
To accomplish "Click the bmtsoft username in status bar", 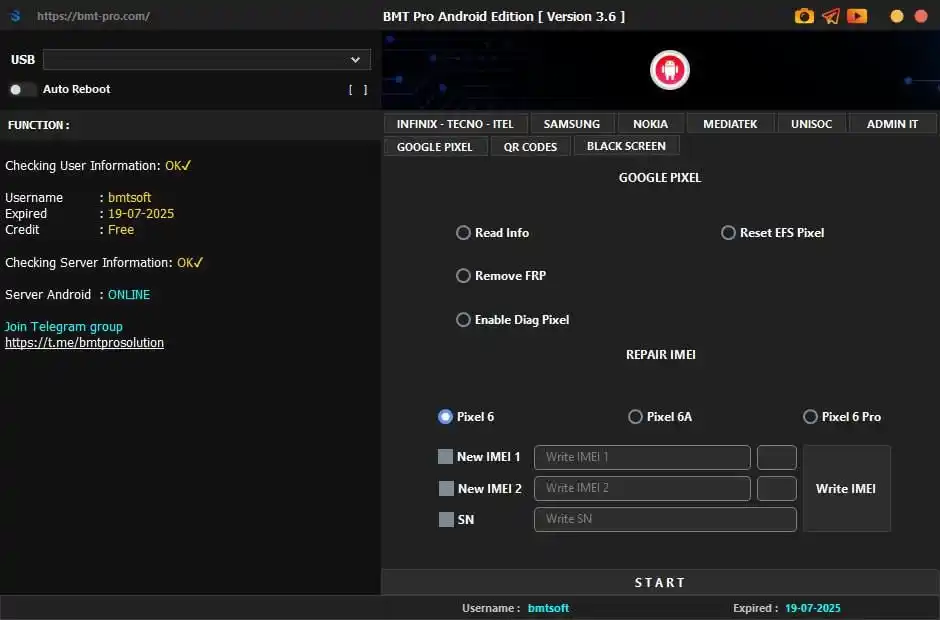I will (x=548, y=608).
